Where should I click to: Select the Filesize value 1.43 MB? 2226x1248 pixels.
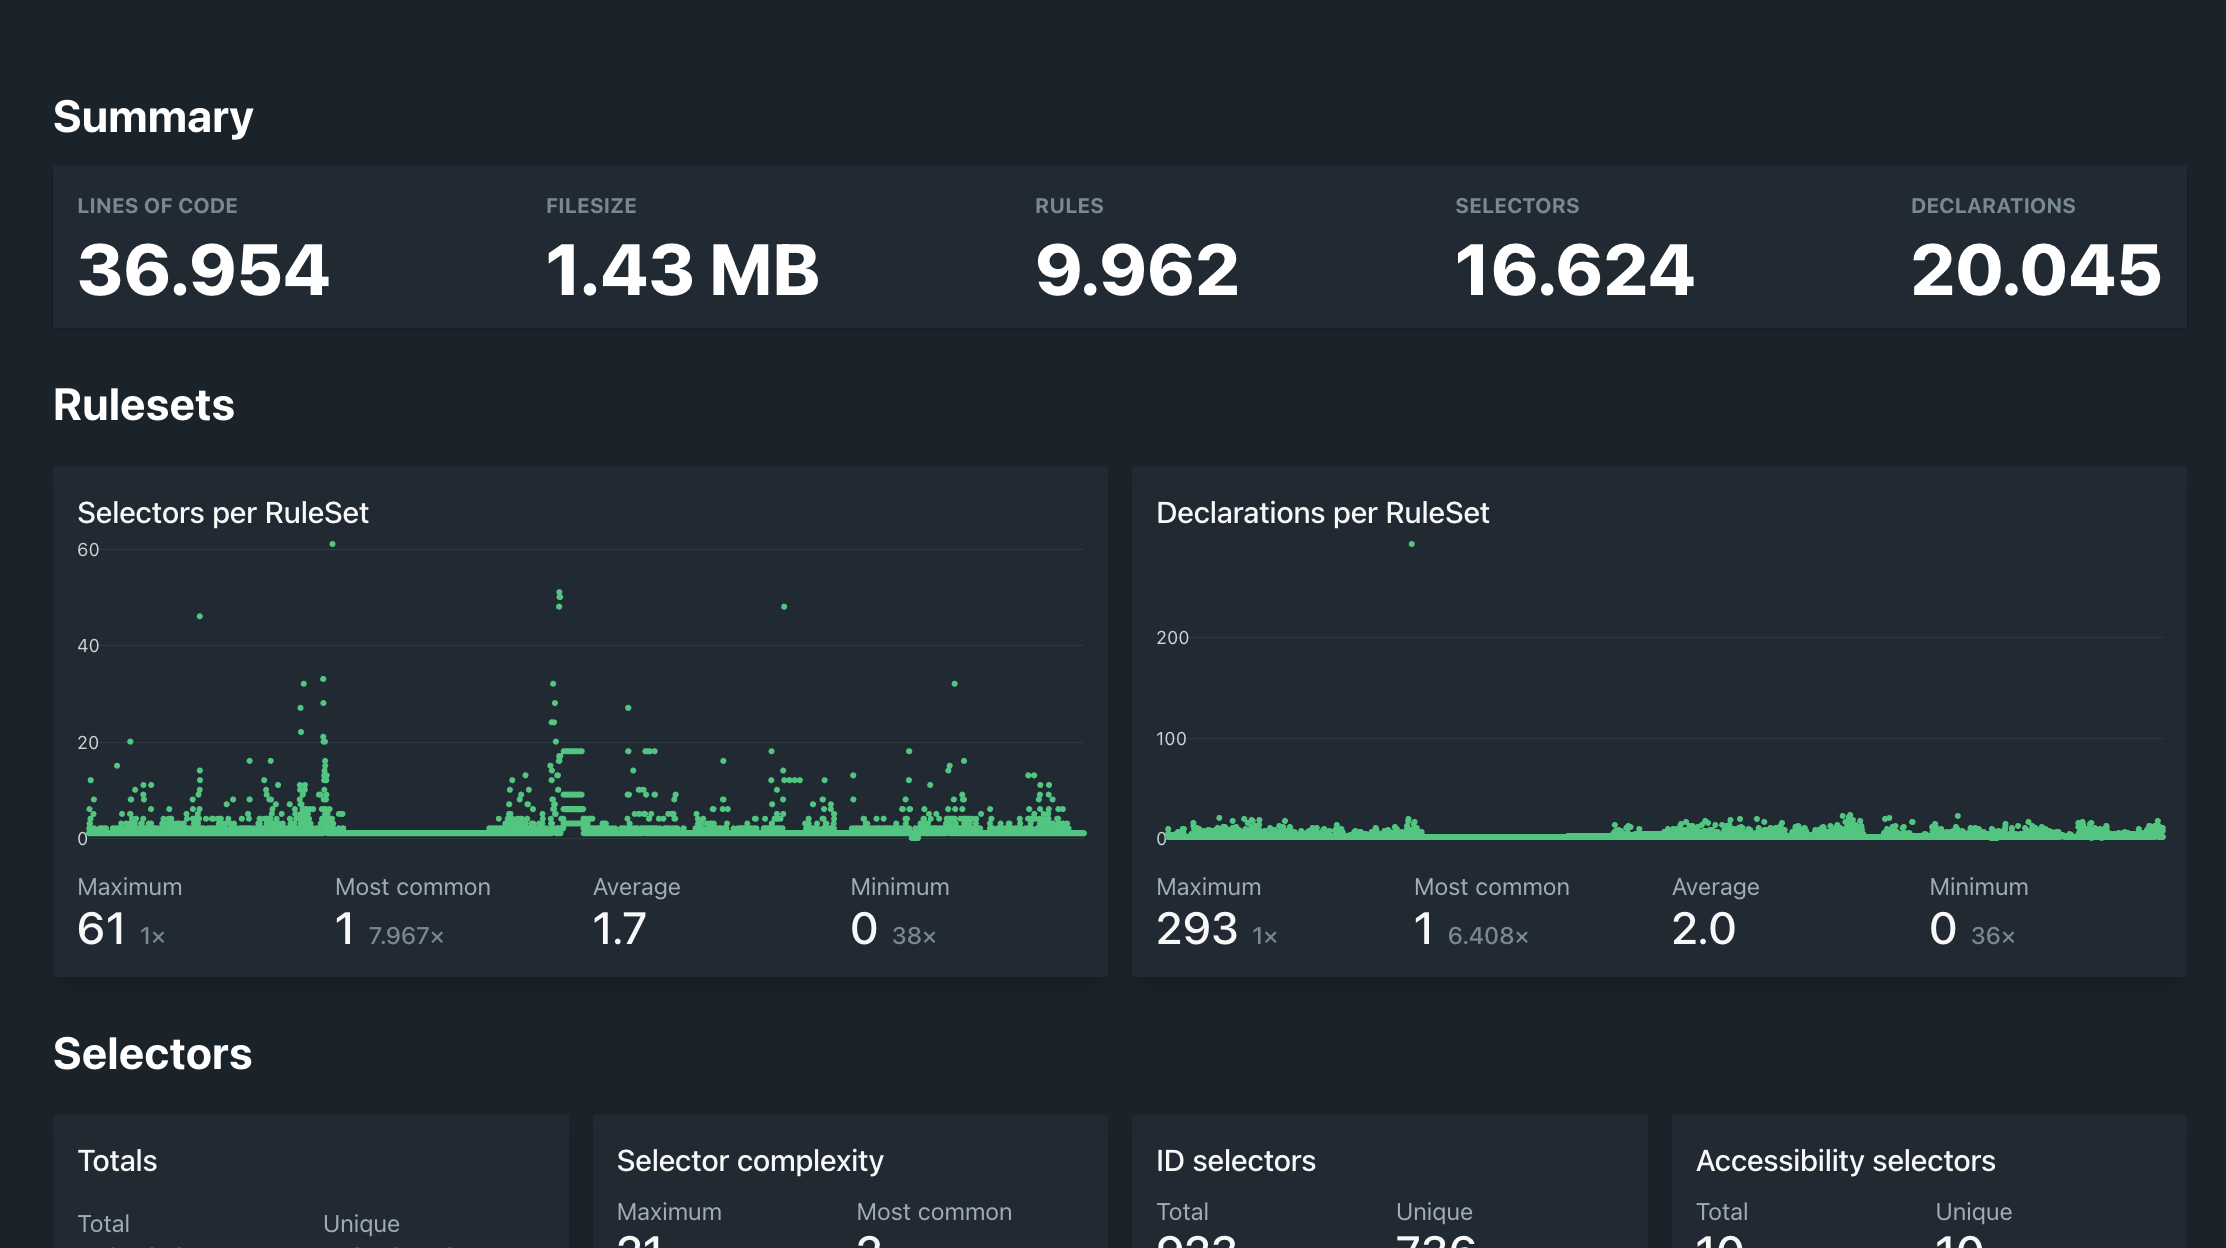[683, 268]
